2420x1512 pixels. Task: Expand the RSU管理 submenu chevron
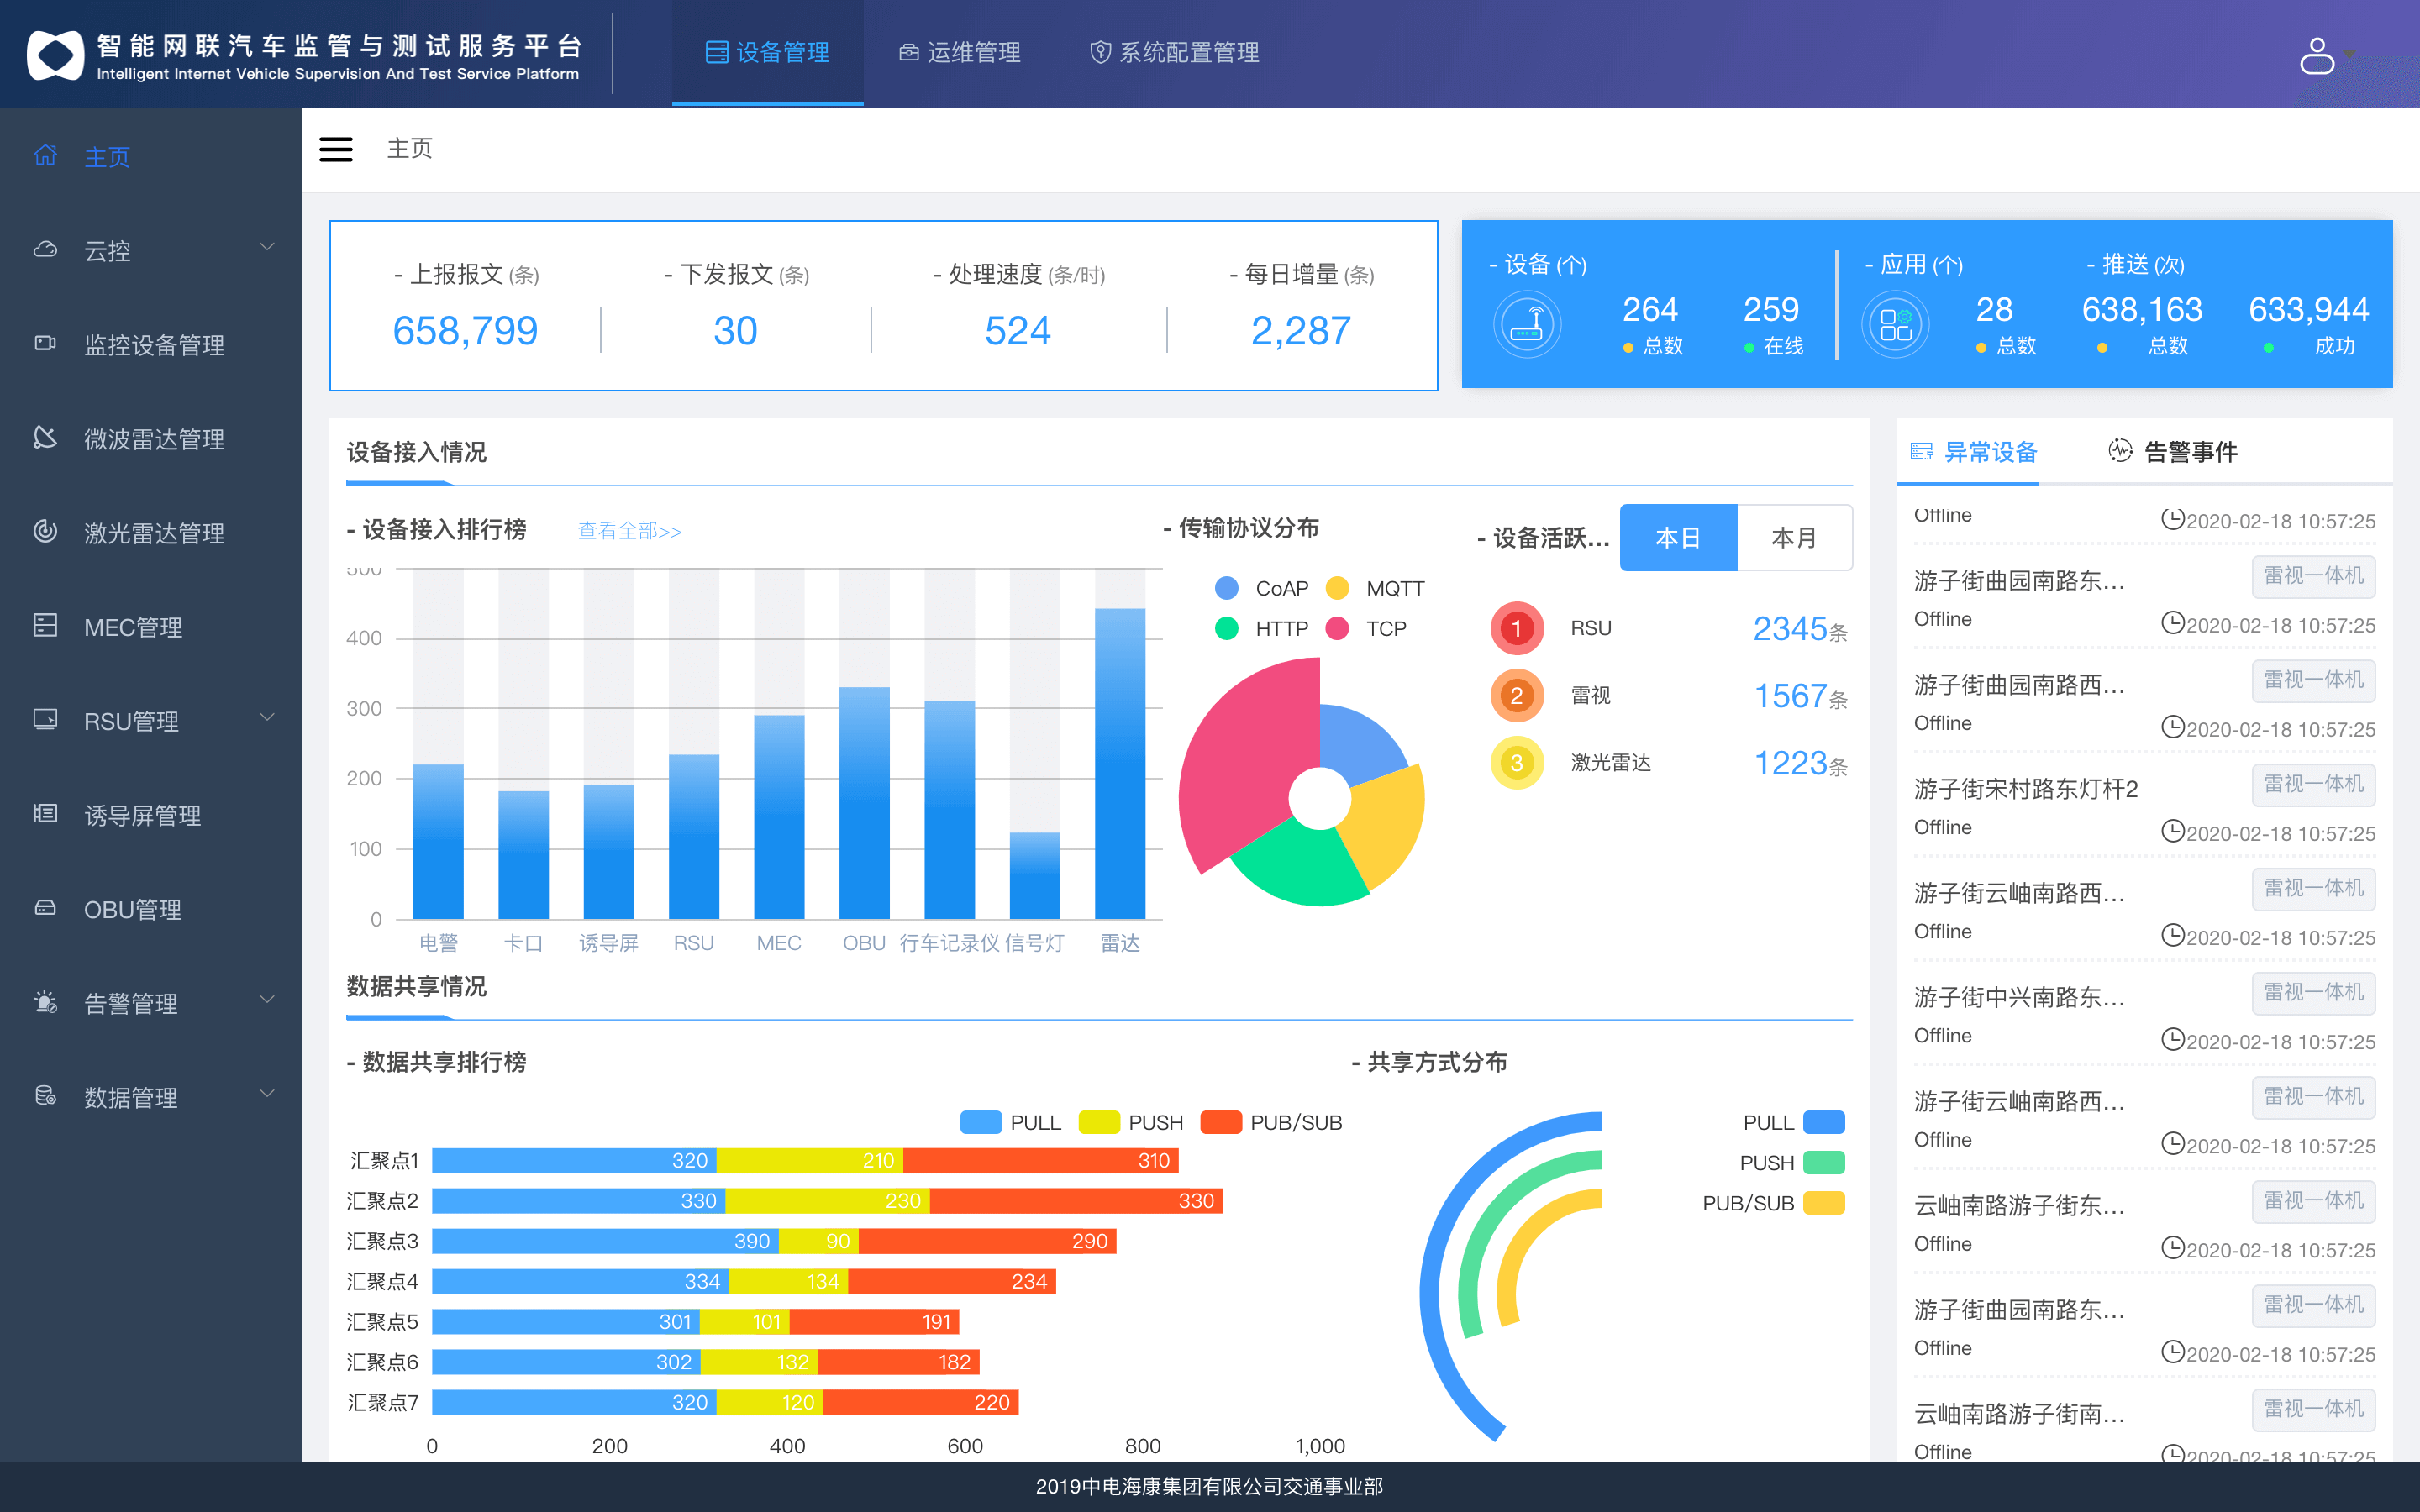coord(267,718)
